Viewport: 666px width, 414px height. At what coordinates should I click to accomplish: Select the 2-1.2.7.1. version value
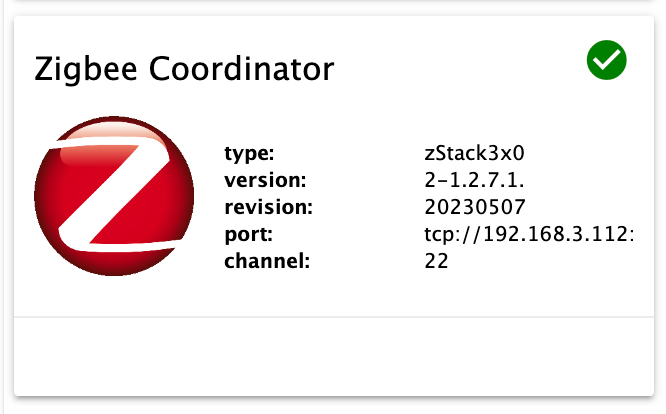(475, 181)
